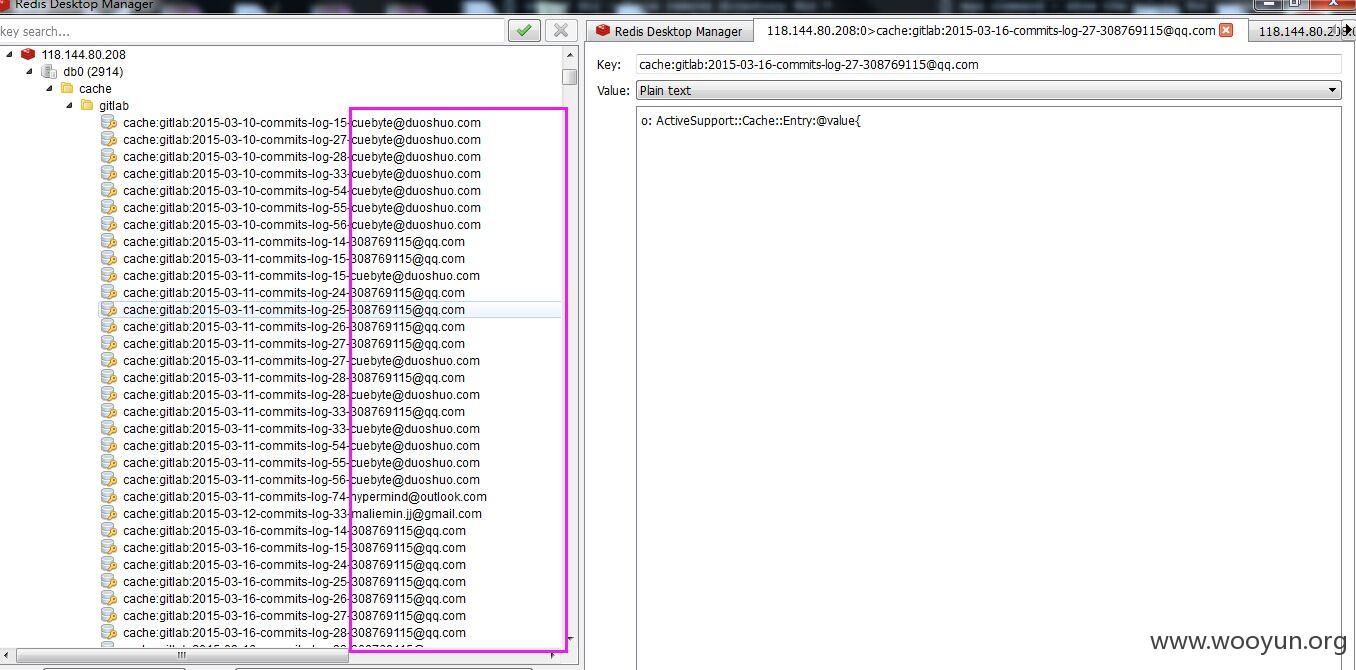Select key 2015-03-11-commits-log-28-cuebyte@duoshuo.com
This screenshot has height=670, width=1356.
[302, 394]
